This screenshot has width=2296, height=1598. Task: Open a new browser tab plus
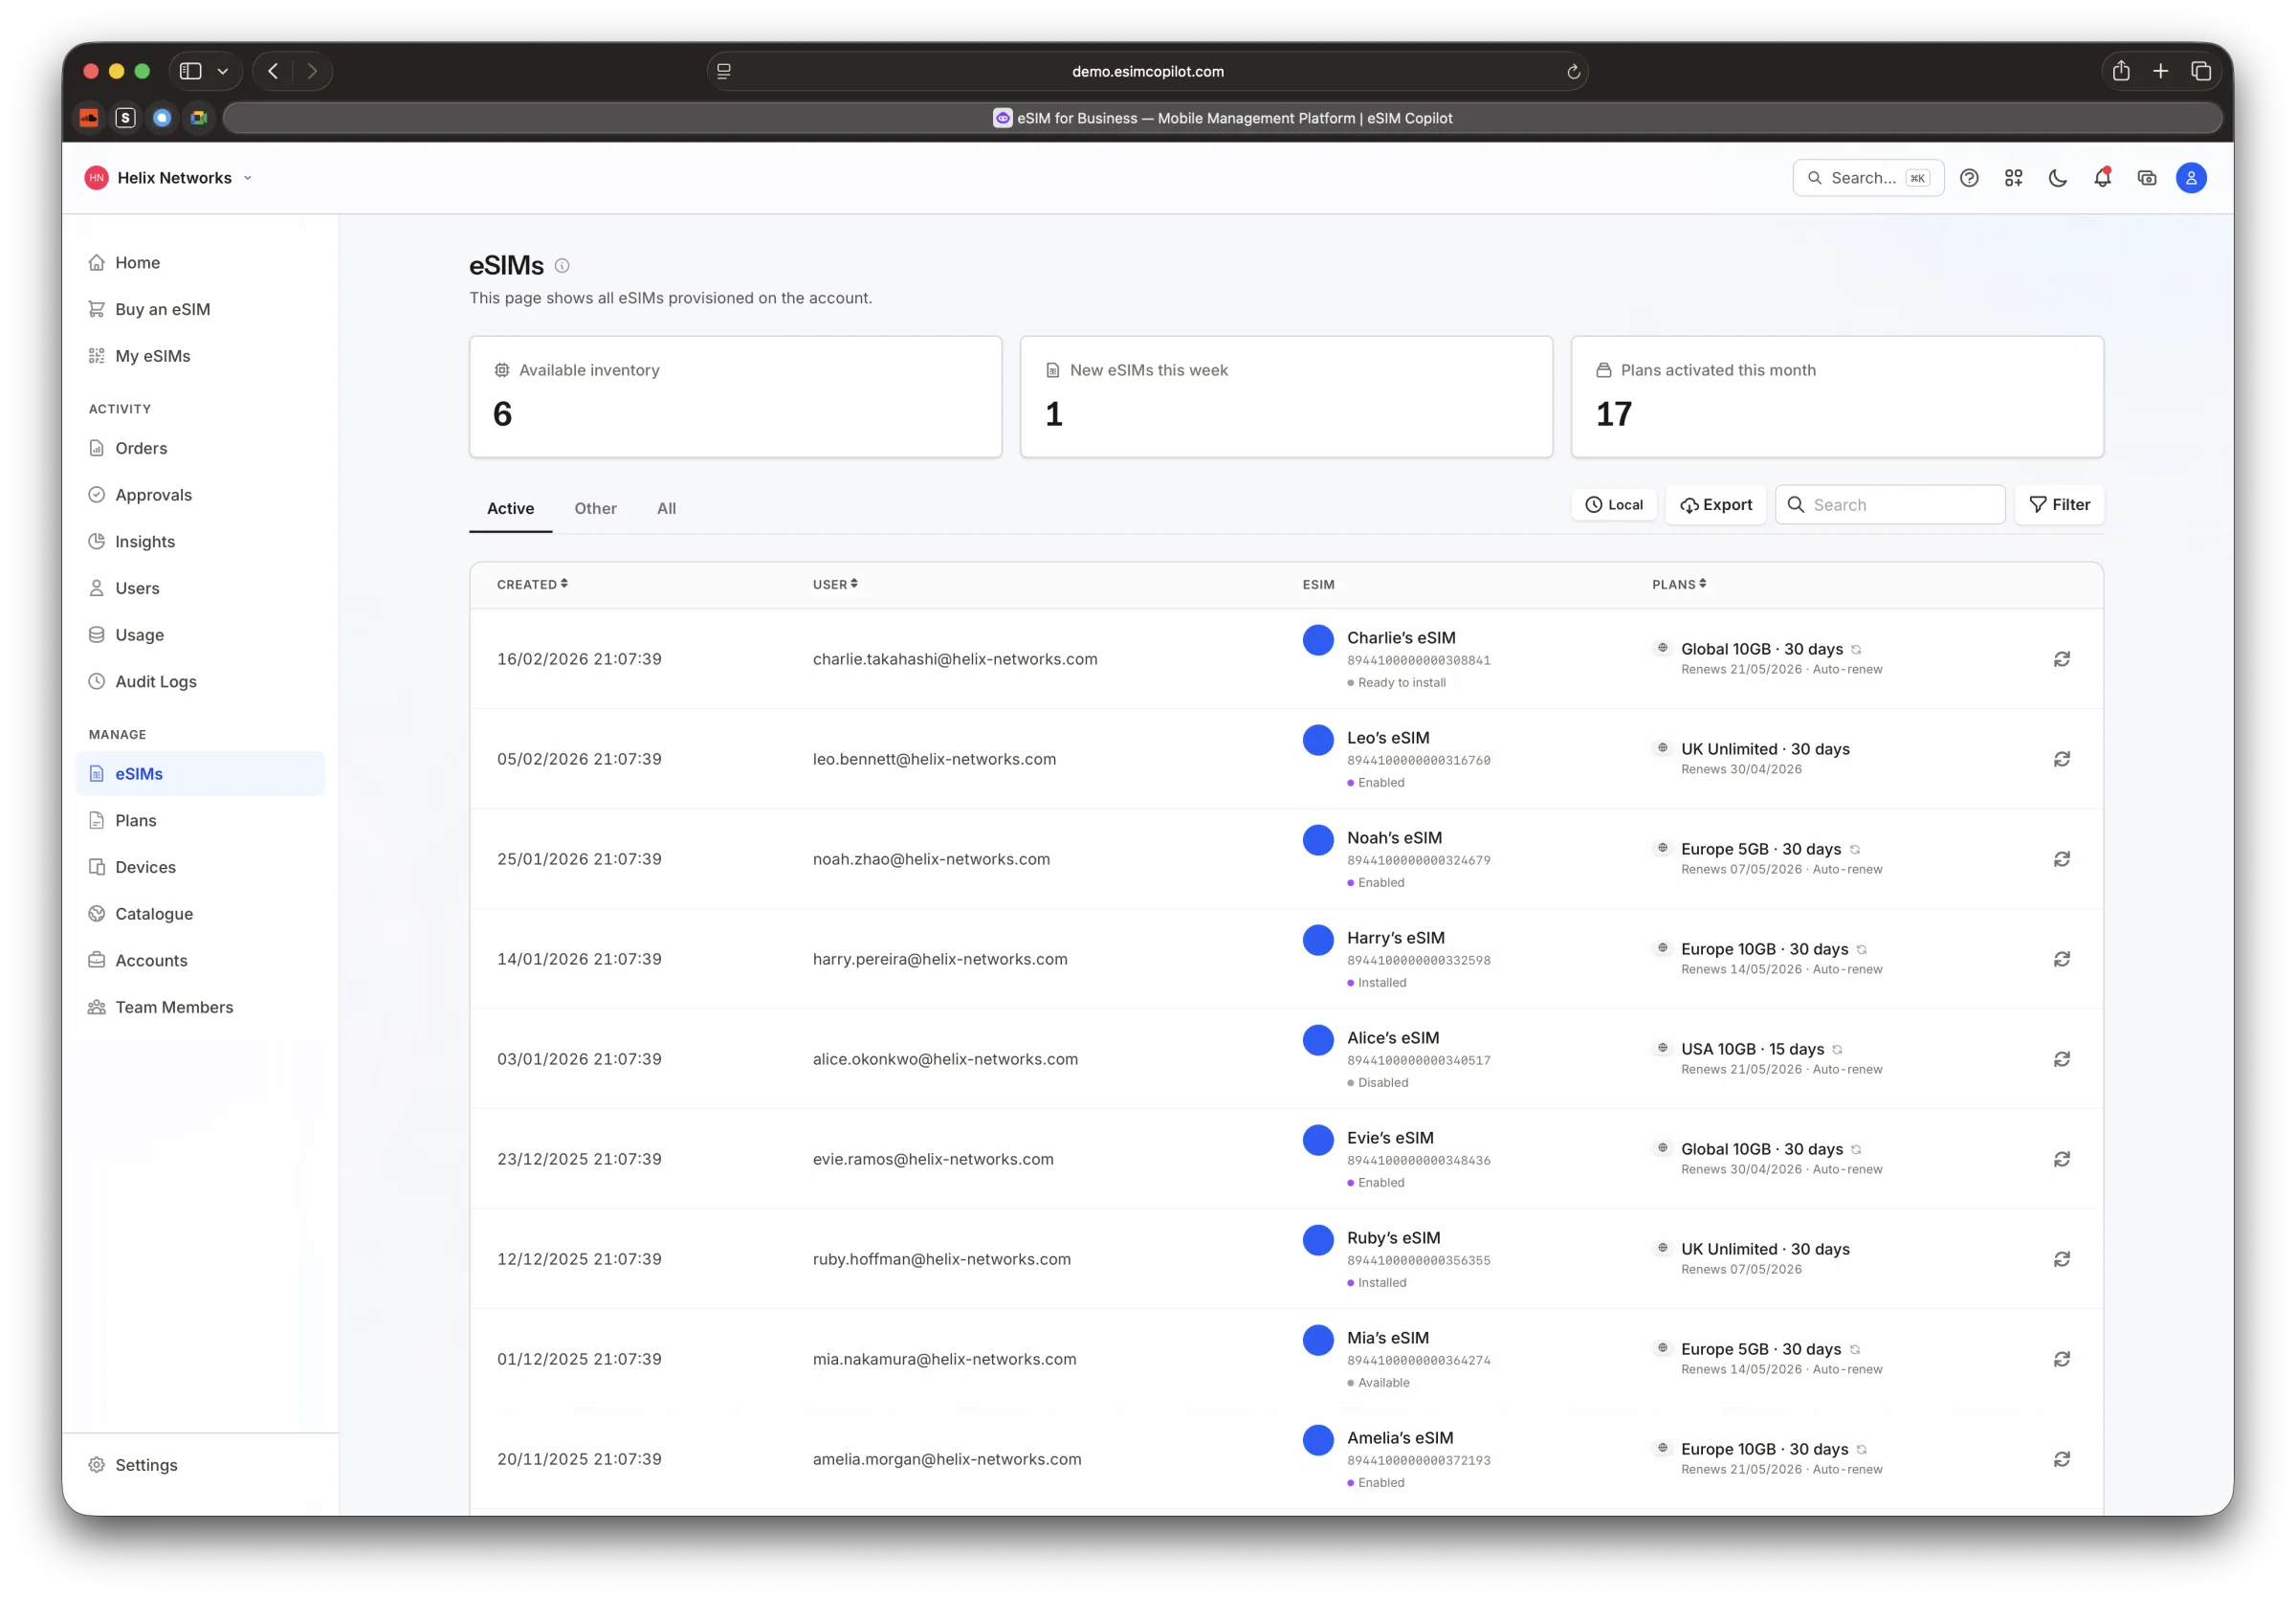[x=2161, y=71]
